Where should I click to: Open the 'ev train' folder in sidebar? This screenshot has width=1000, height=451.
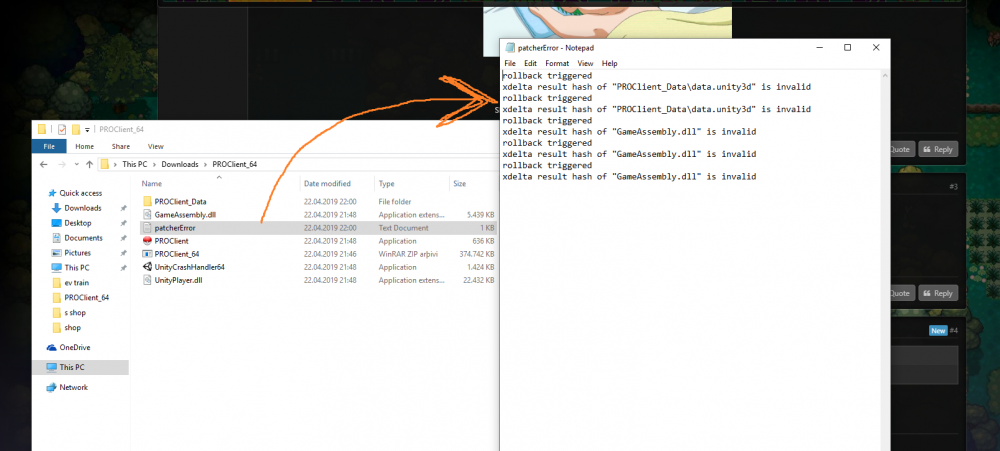point(76,283)
